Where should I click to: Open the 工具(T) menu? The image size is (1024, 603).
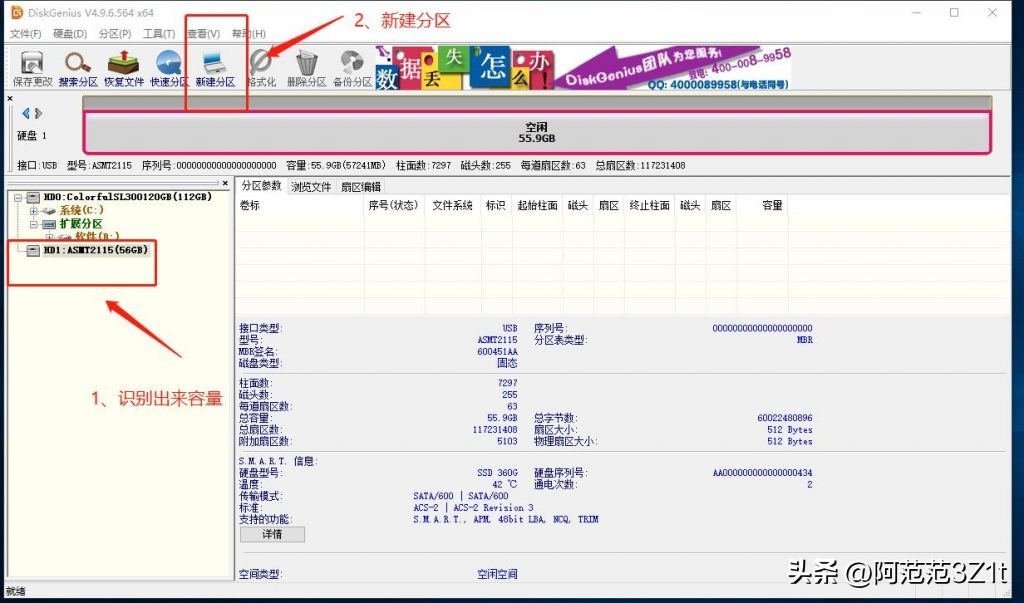click(x=162, y=33)
